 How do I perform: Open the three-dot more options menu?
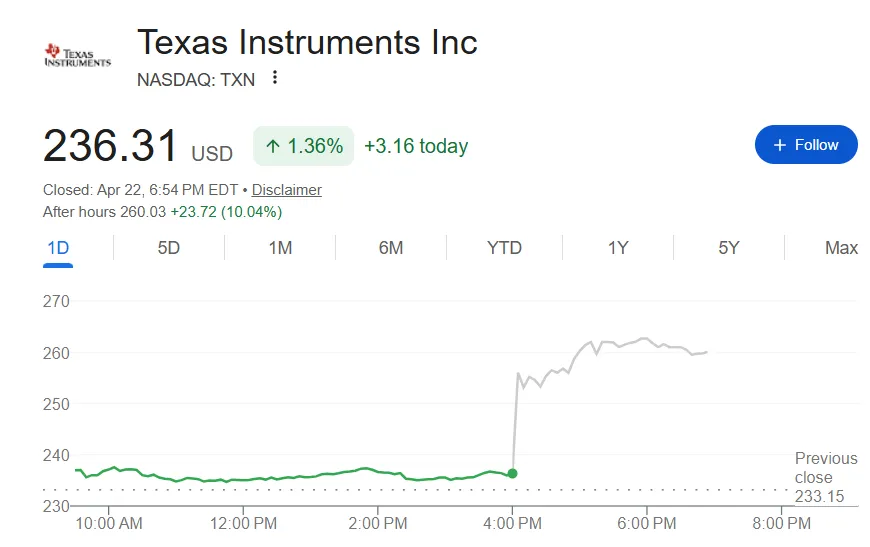pos(275,78)
